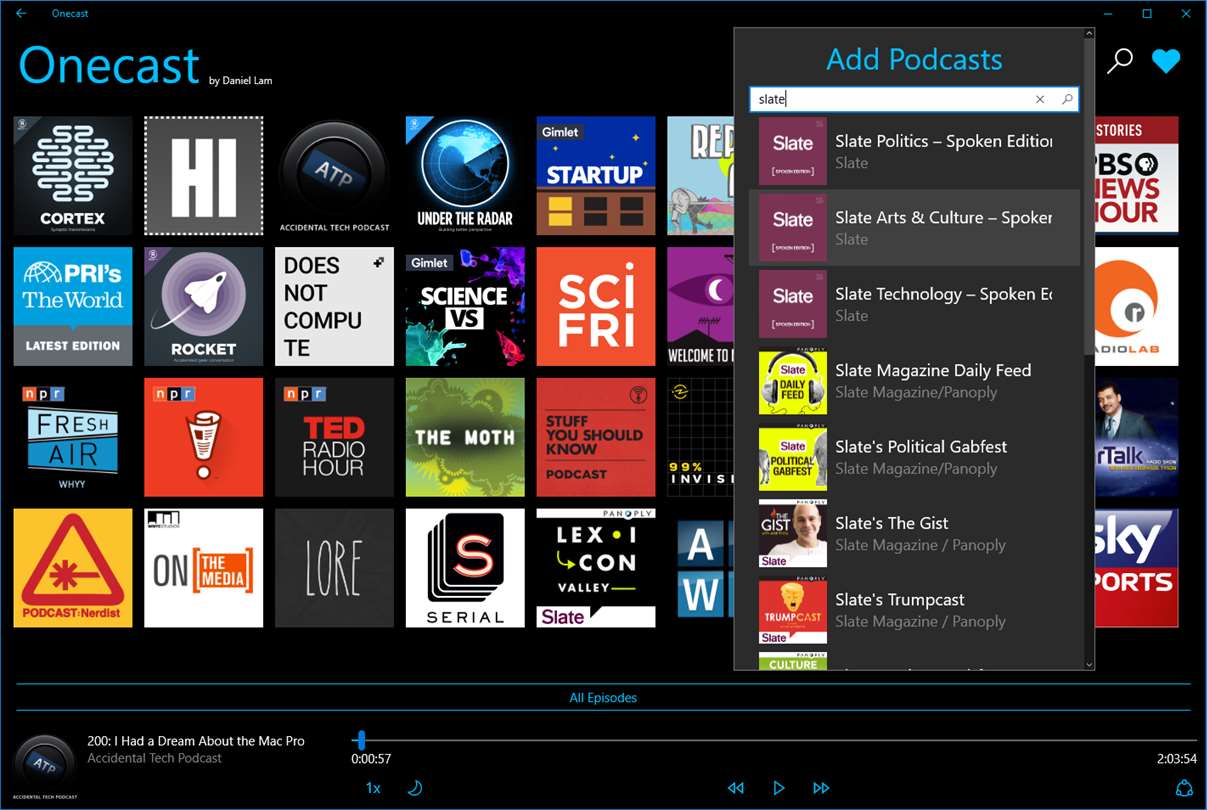Select Slate's The Gist result
This screenshot has width=1207, height=810.
point(914,533)
